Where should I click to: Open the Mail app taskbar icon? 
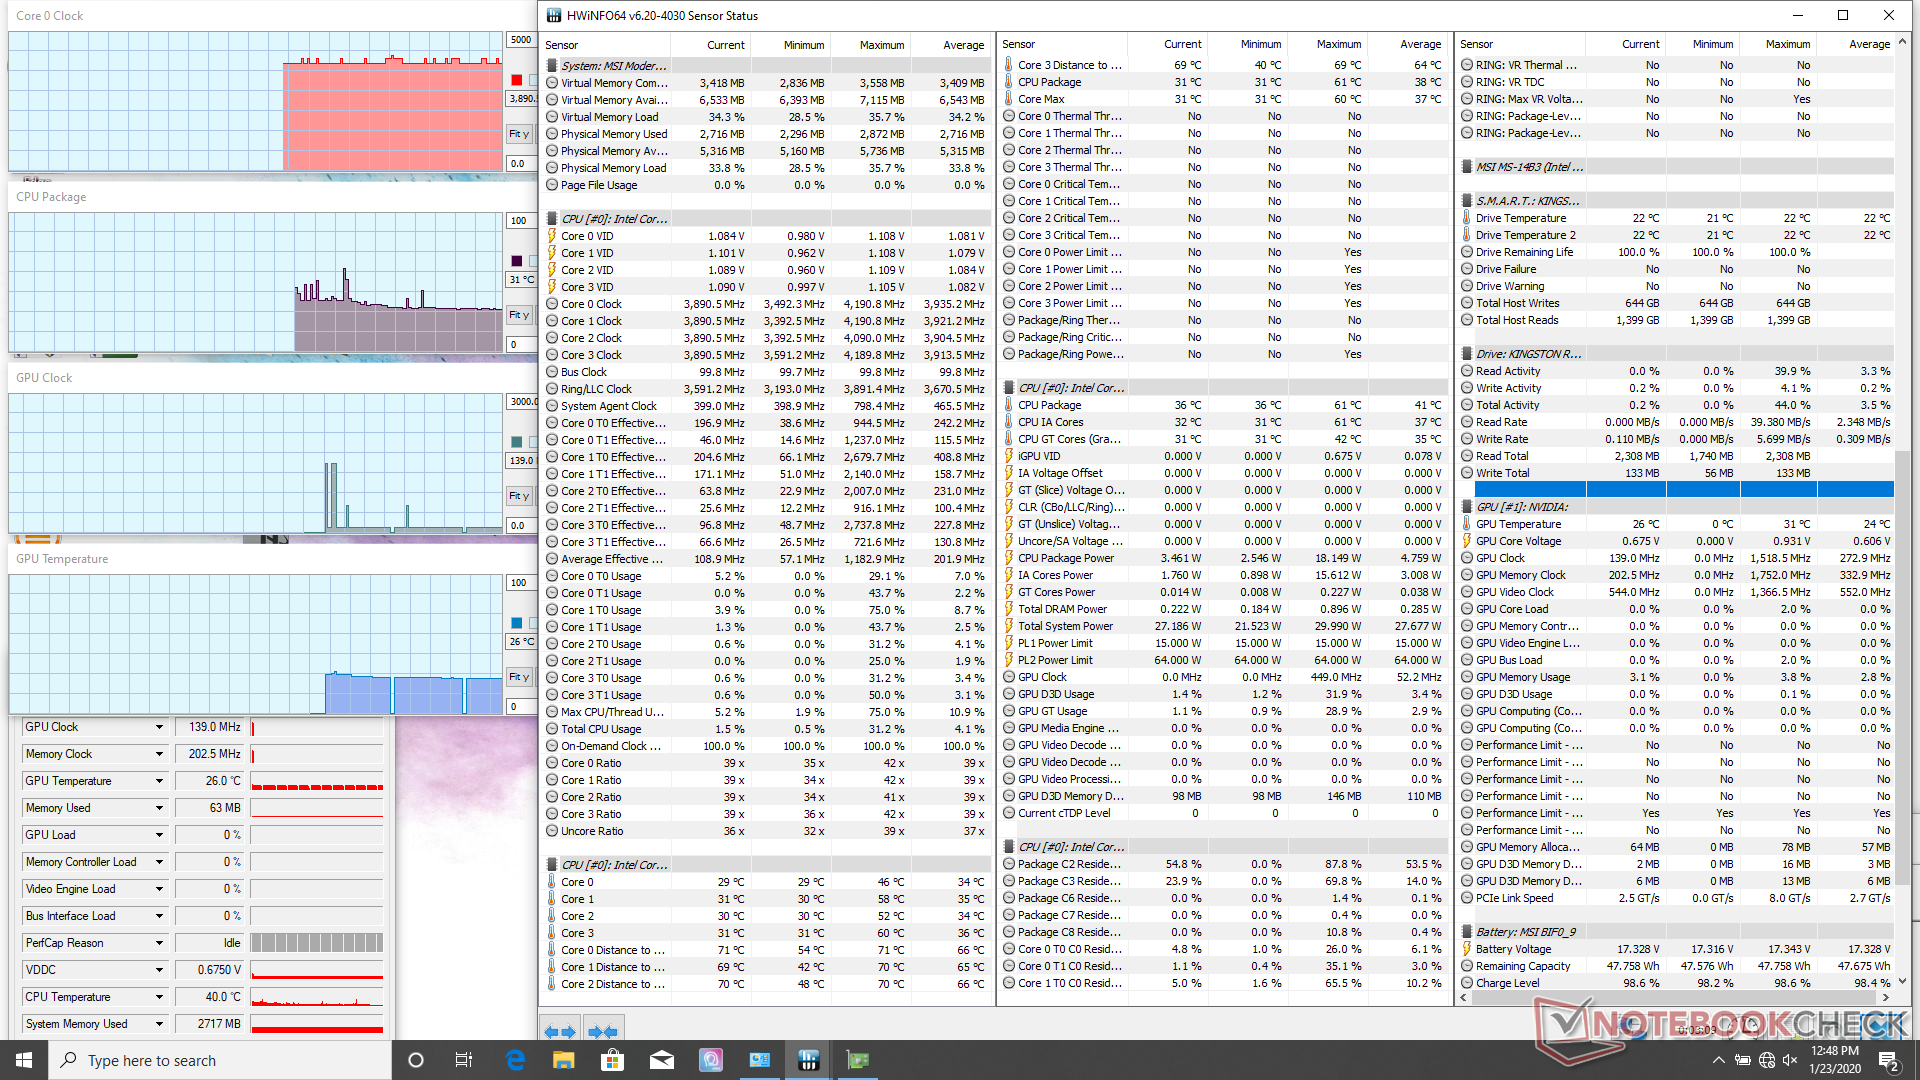tap(661, 1060)
